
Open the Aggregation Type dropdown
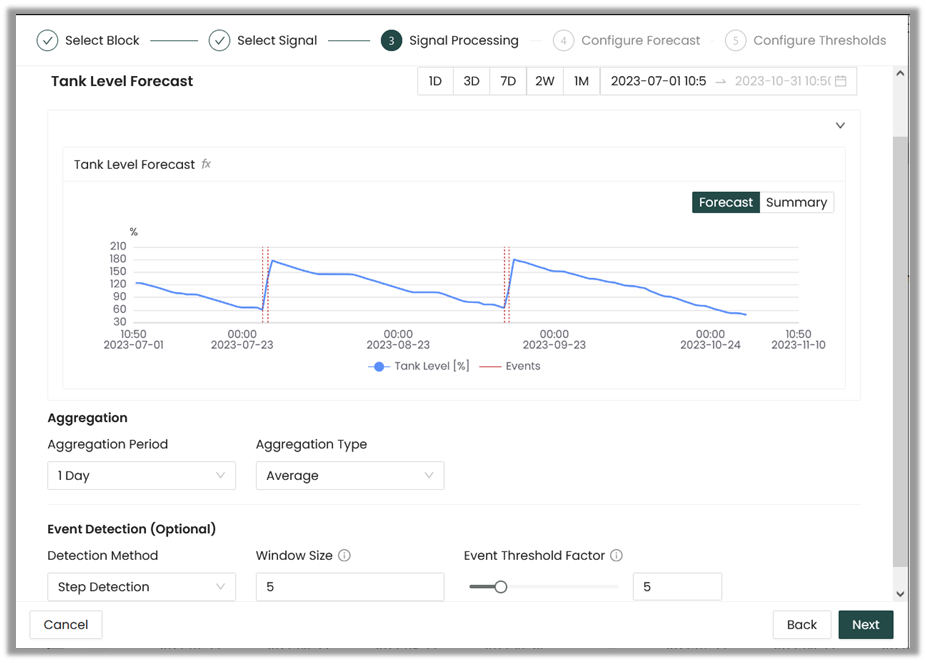coord(349,476)
